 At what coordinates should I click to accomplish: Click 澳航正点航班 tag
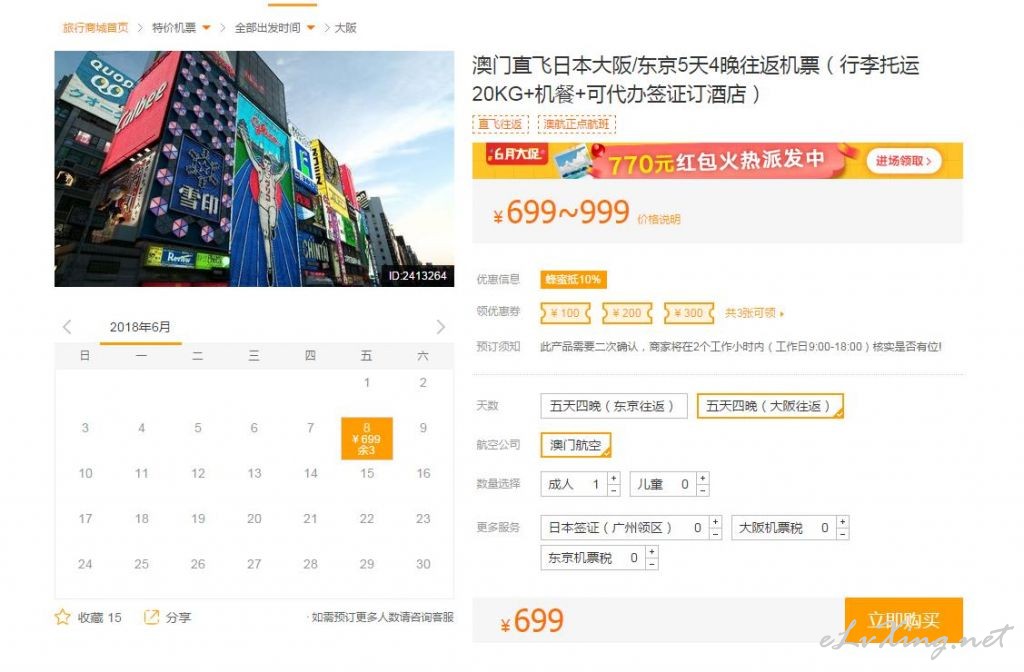coord(577,124)
